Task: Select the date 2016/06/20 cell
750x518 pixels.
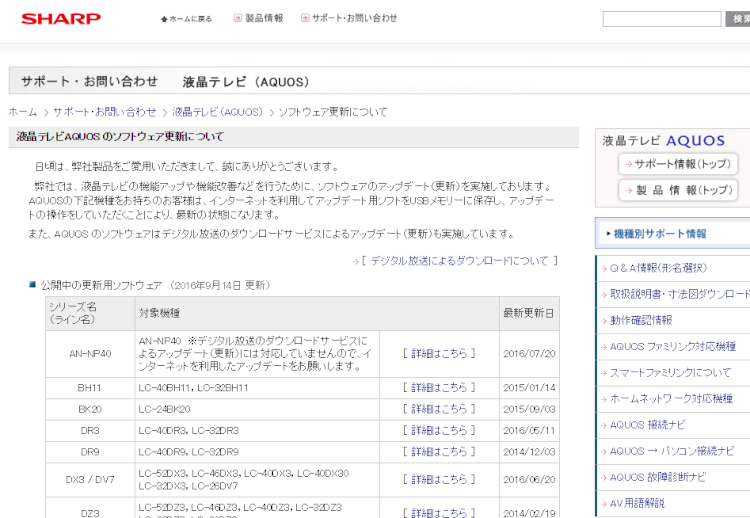Action: click(529, 480)
